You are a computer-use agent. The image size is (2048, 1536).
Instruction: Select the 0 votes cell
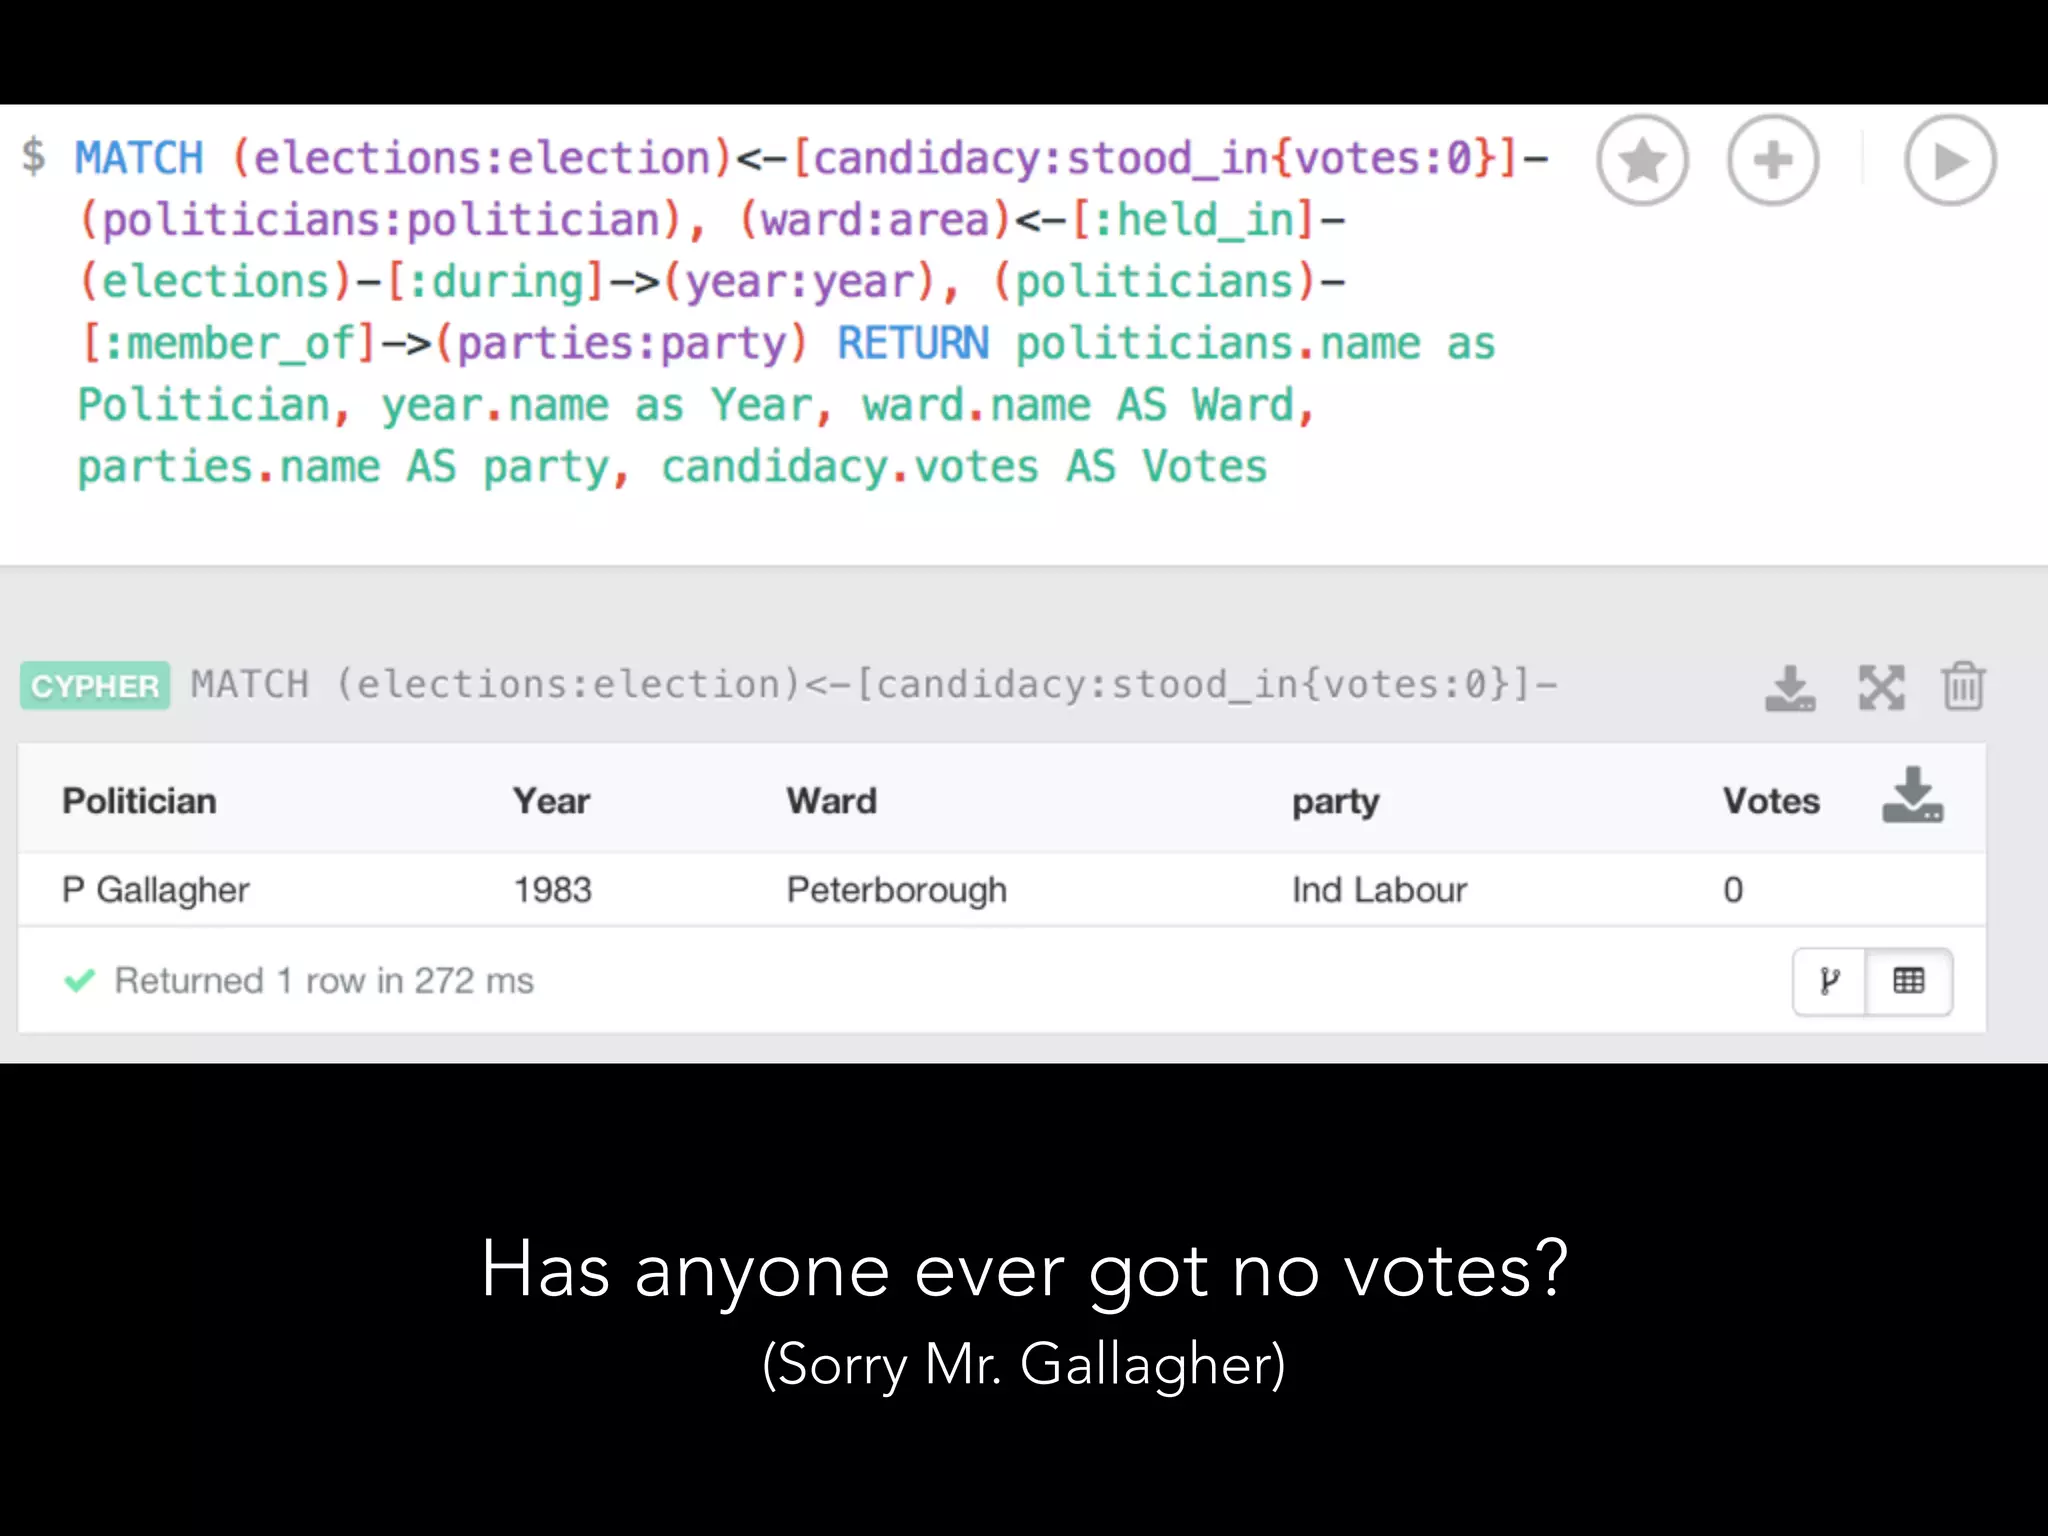point(1733,890)
